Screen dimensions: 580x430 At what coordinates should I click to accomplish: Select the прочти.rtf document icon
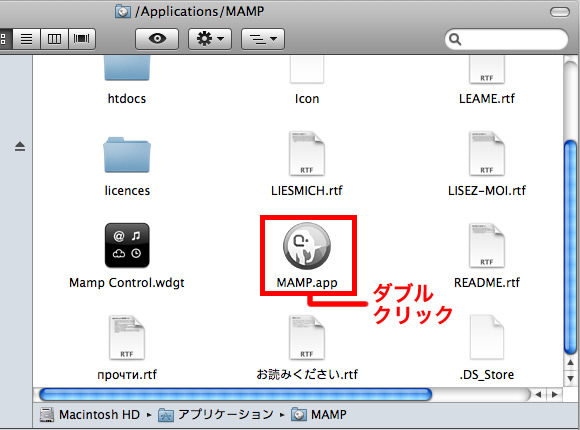pyautogui.click(x=127, y=337)
